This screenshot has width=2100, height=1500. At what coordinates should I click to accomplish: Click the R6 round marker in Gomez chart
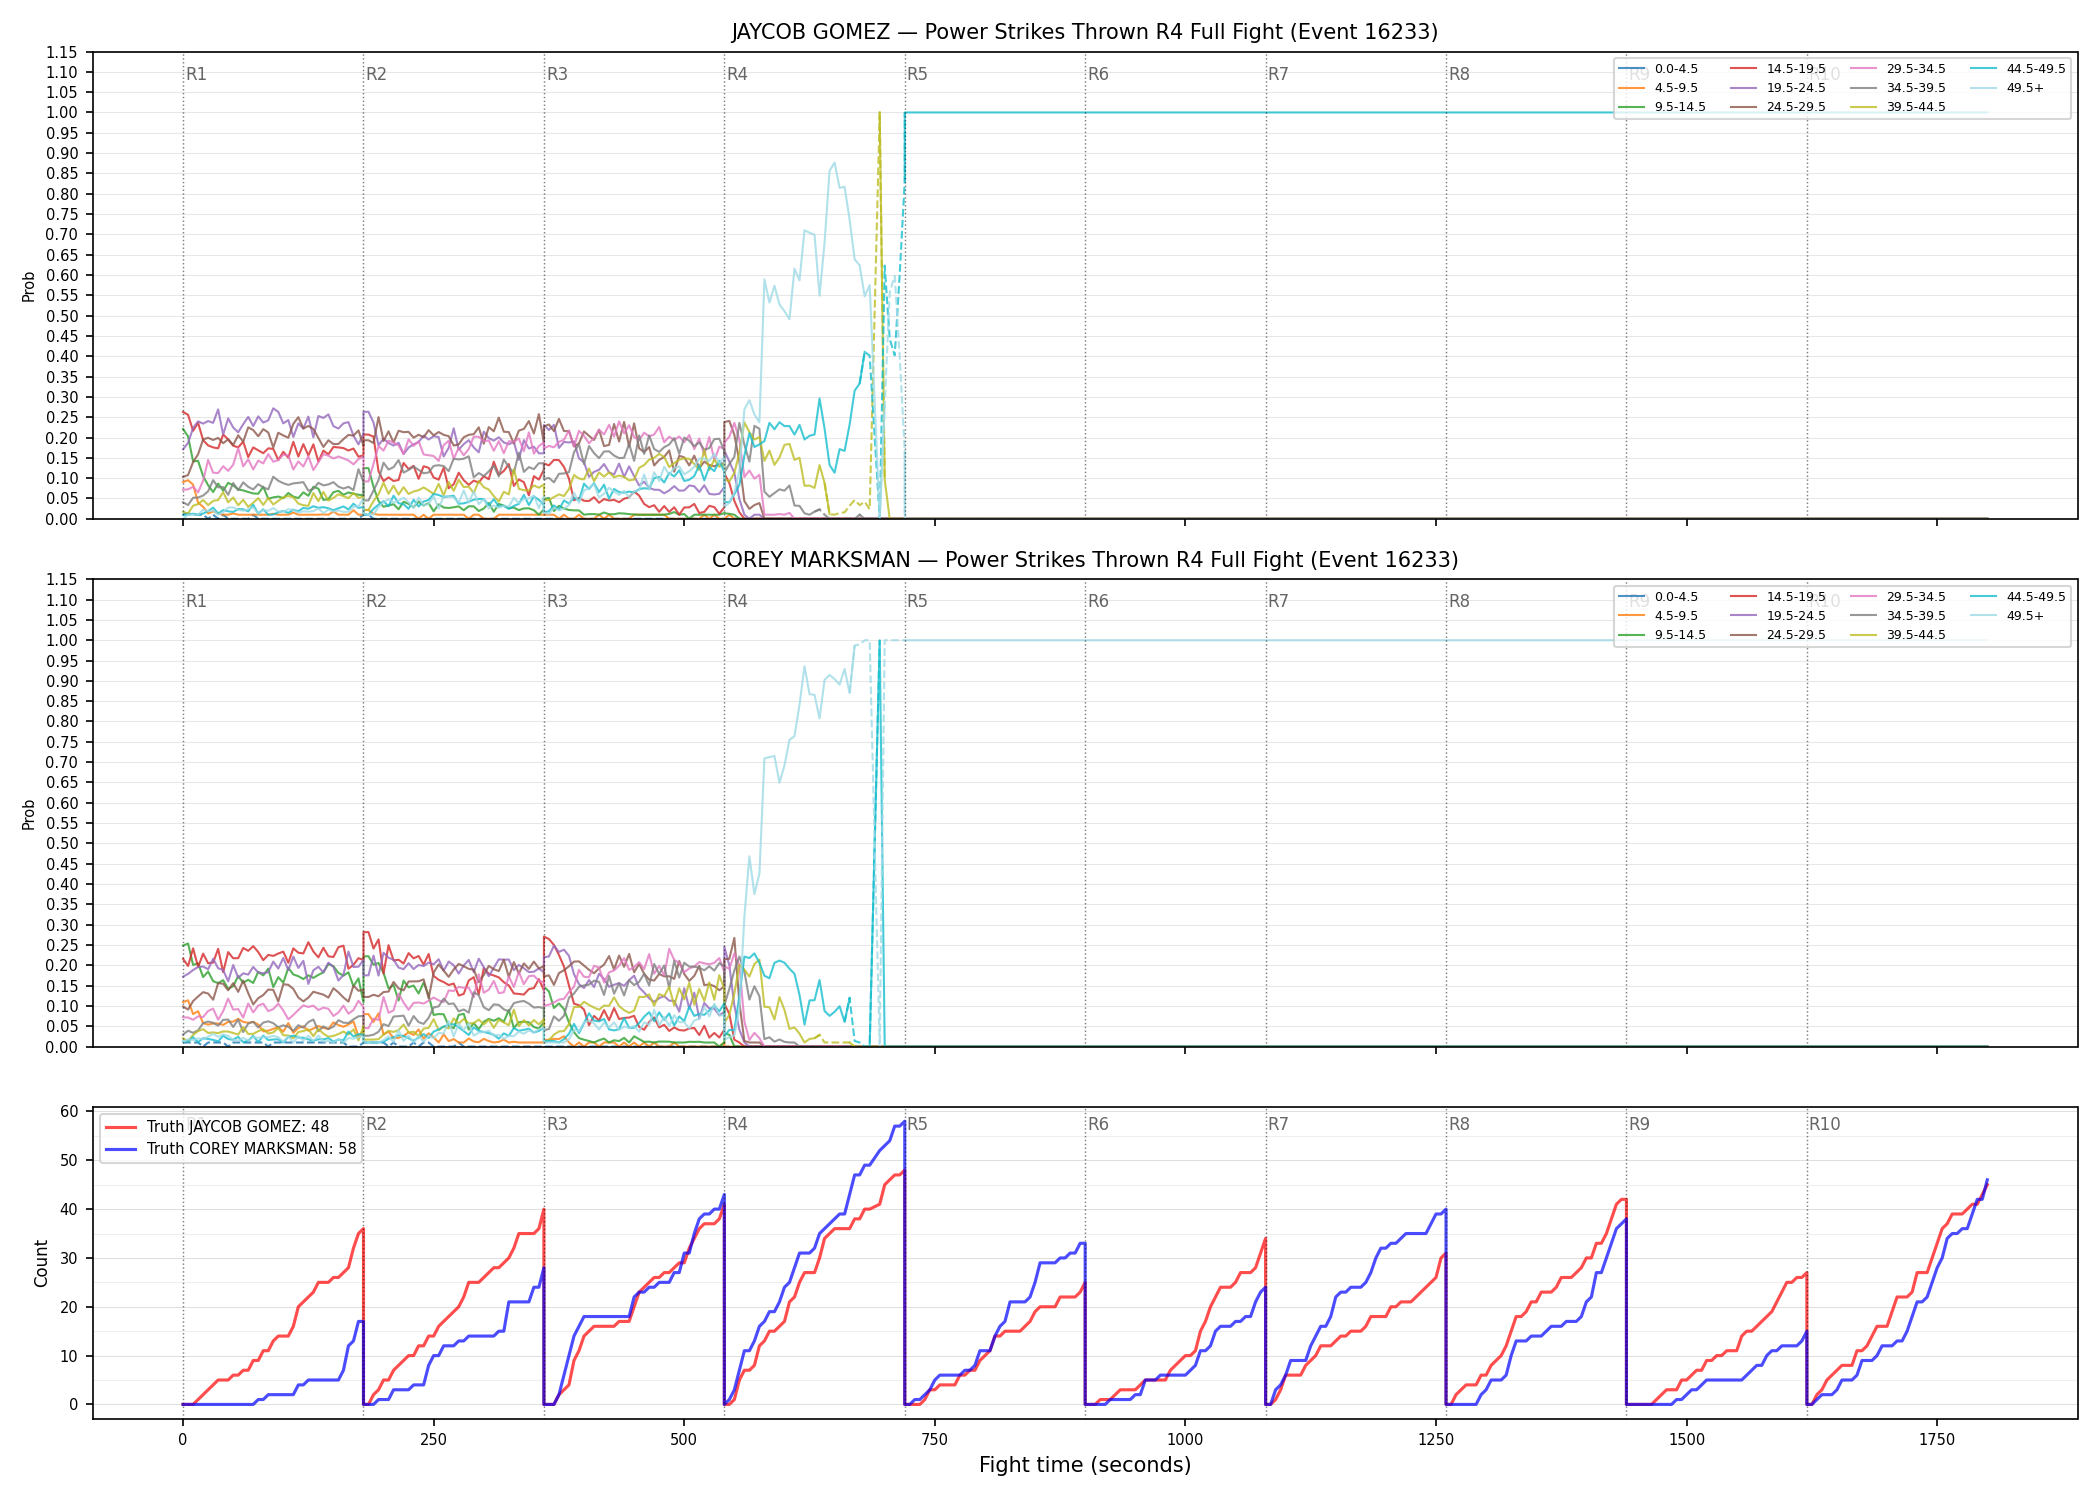(1098, 74)
